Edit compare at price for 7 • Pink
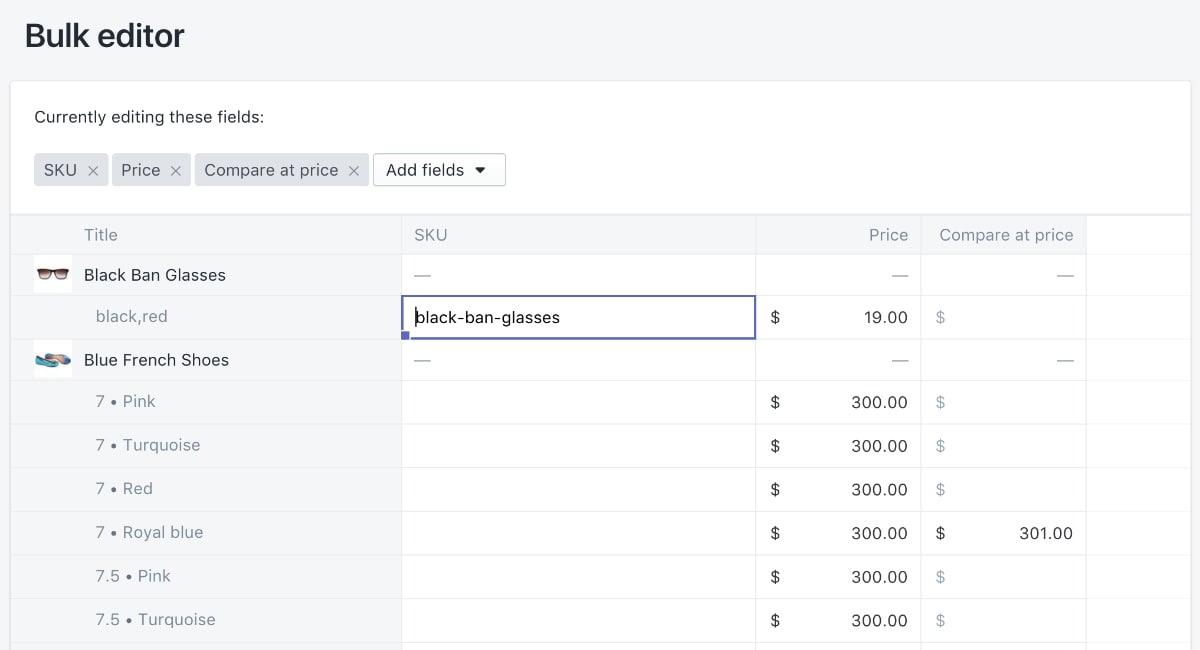The image size is (1200, 650). coord(1003,402)
